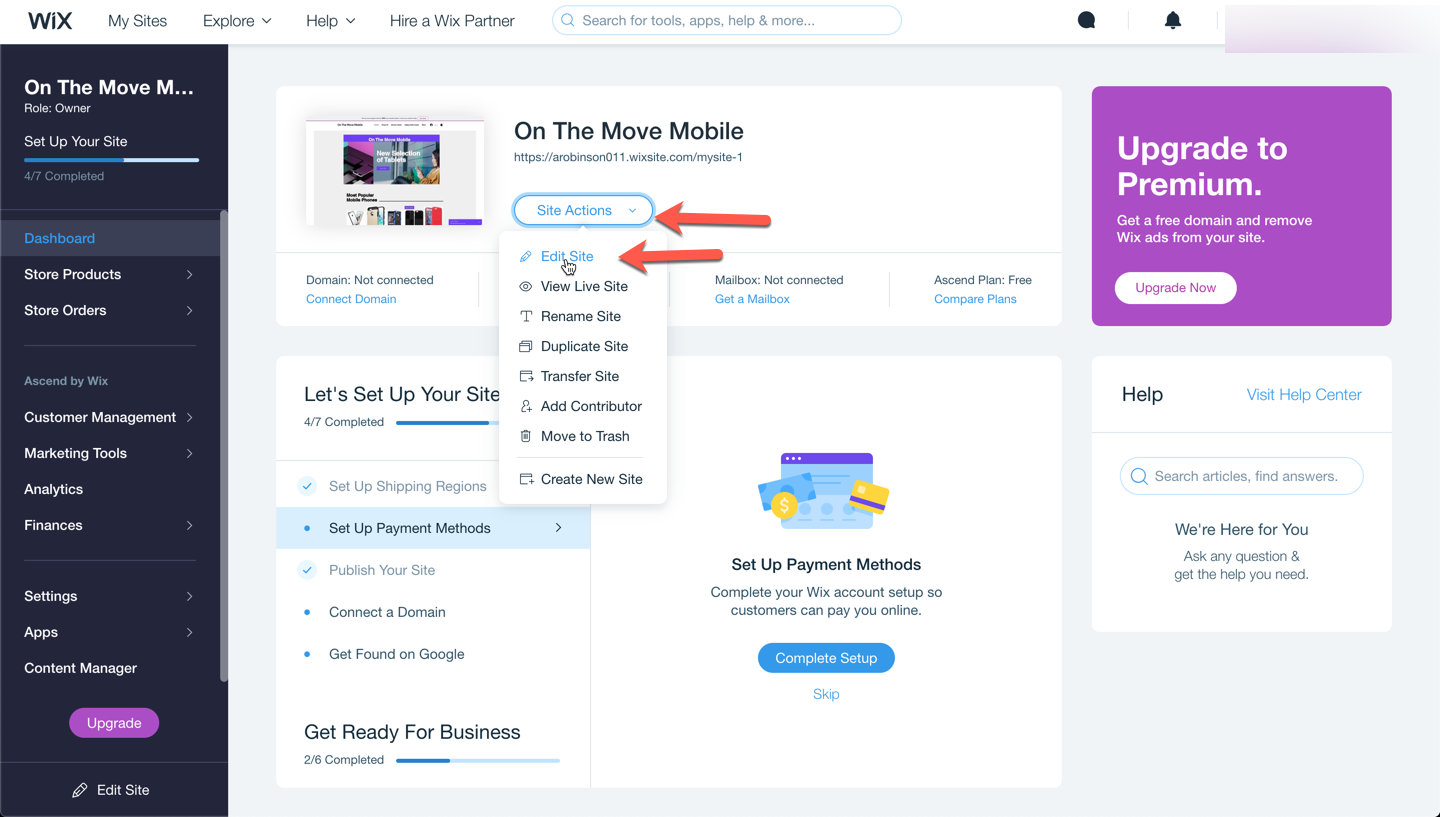Image resolution: width=1440 pixels, height=817 pixels.
Task: Click the magnifier icon in top search bar
Action: coord(568,20)
